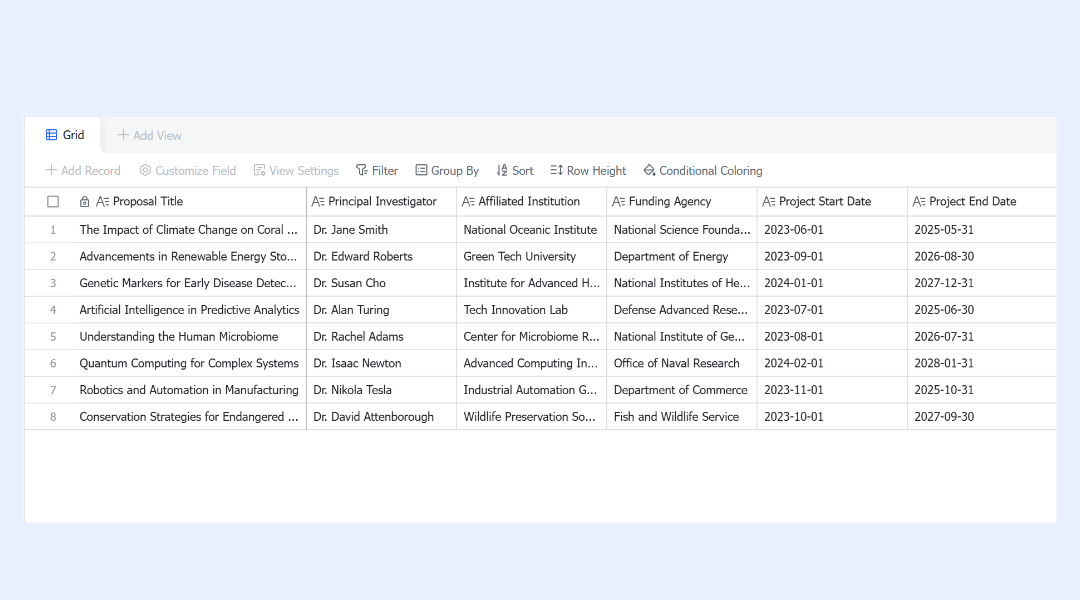
Task: Select row number 1
Action: click(x=53, y=230)
